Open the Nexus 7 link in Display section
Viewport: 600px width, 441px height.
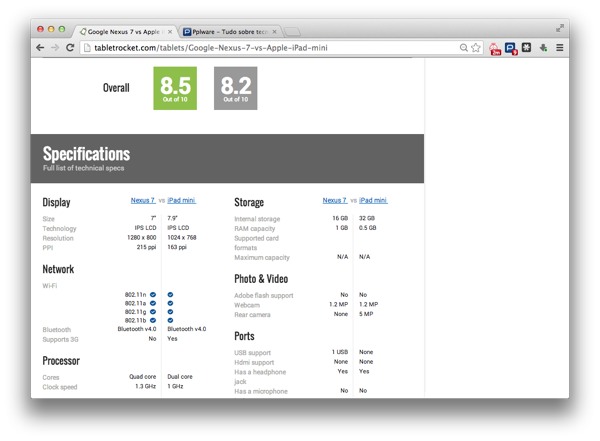(x=143, y=200)
